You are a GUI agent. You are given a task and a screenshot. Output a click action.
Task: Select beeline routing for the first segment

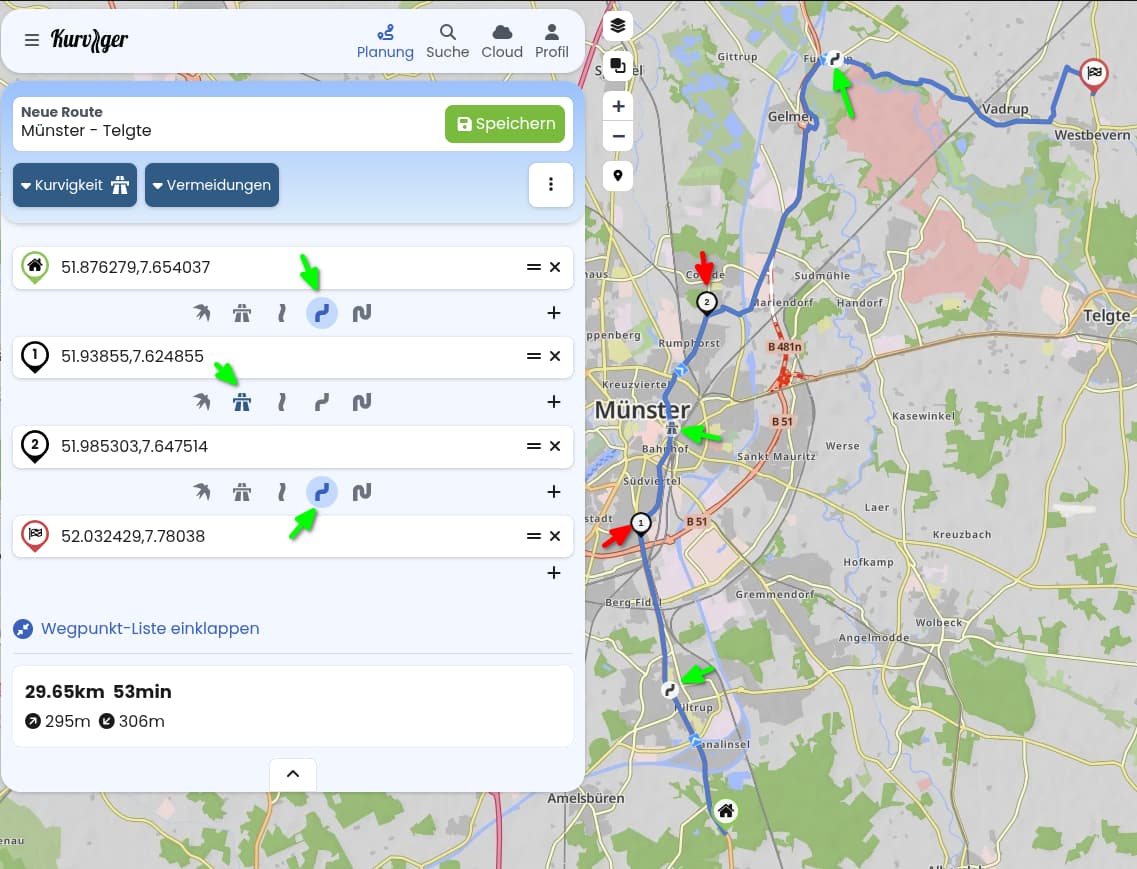click(x=202, y=313)
